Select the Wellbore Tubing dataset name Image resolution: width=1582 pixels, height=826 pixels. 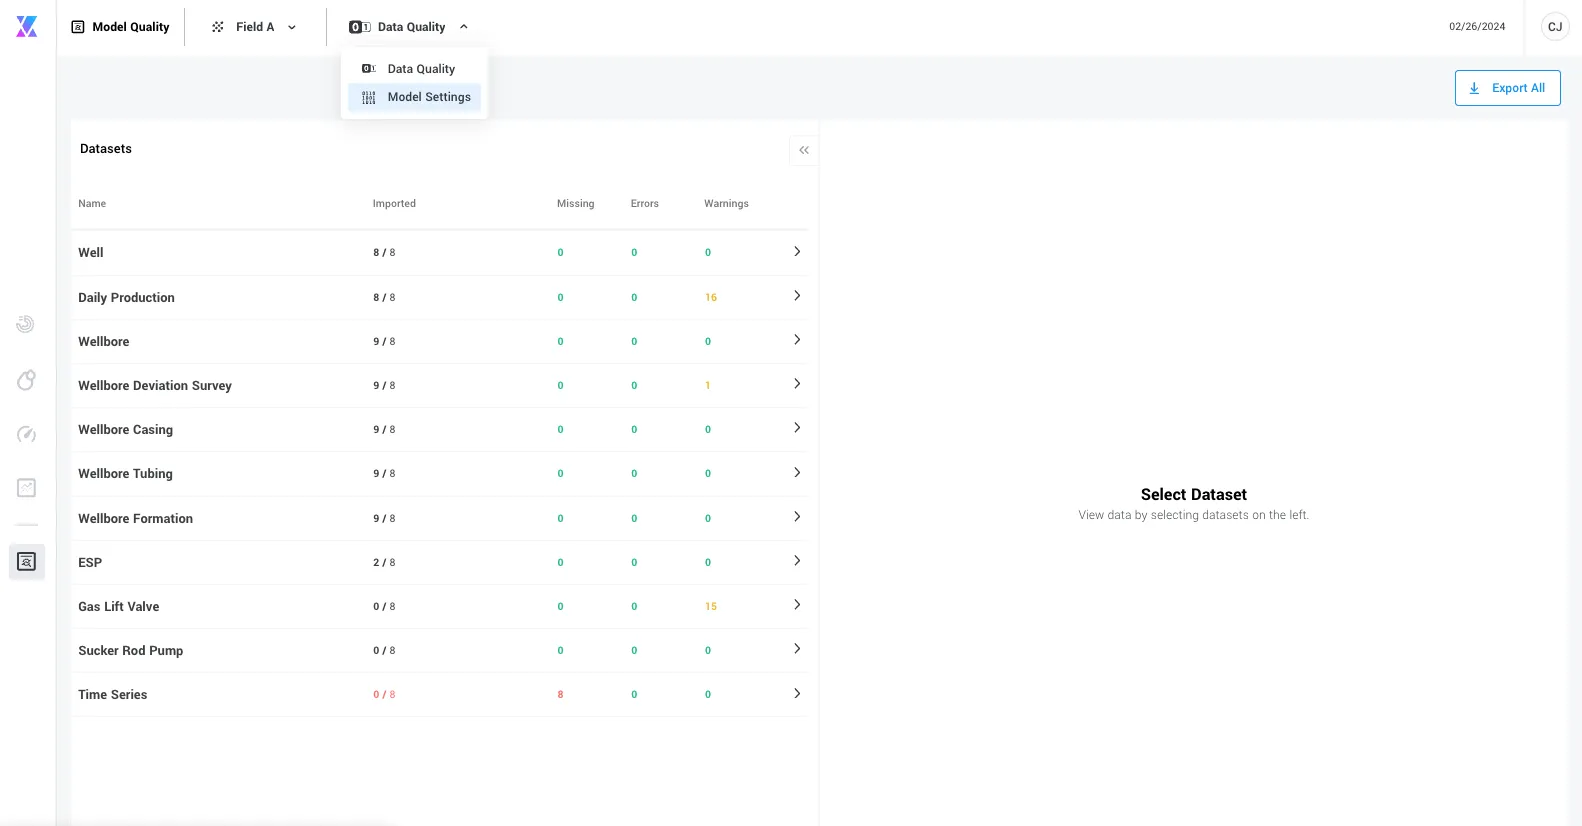click(x=125, y=474)
